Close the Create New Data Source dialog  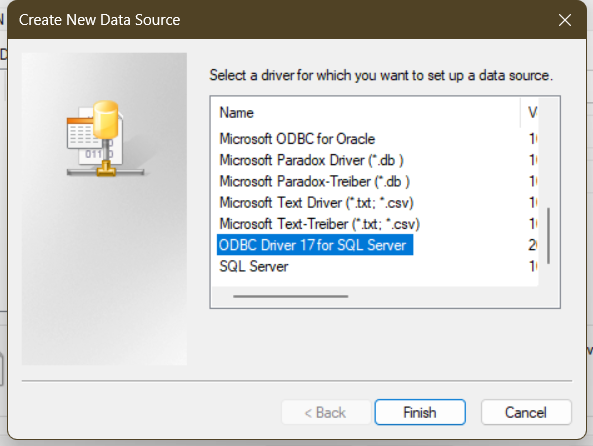565,20
